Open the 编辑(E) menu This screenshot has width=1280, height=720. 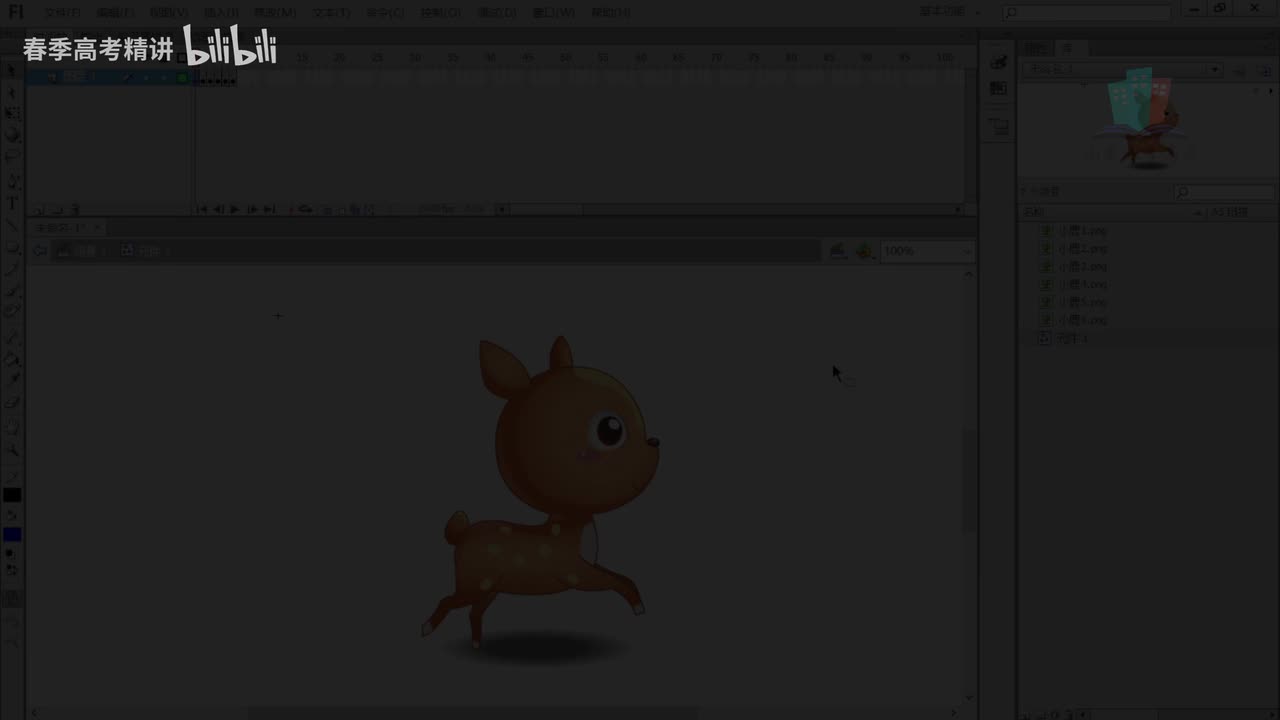click(114, 12)
